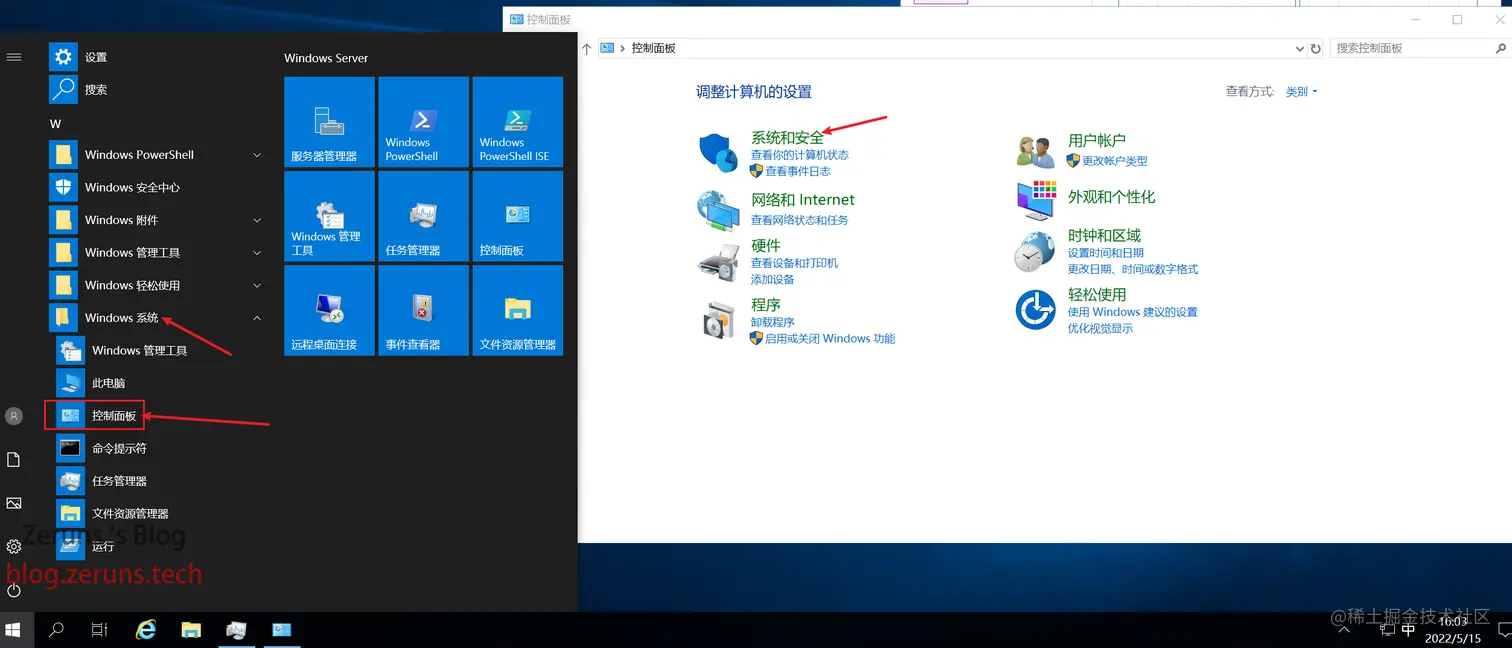Click the 网络和 Internet globe icon

click(x=717, y=211)
